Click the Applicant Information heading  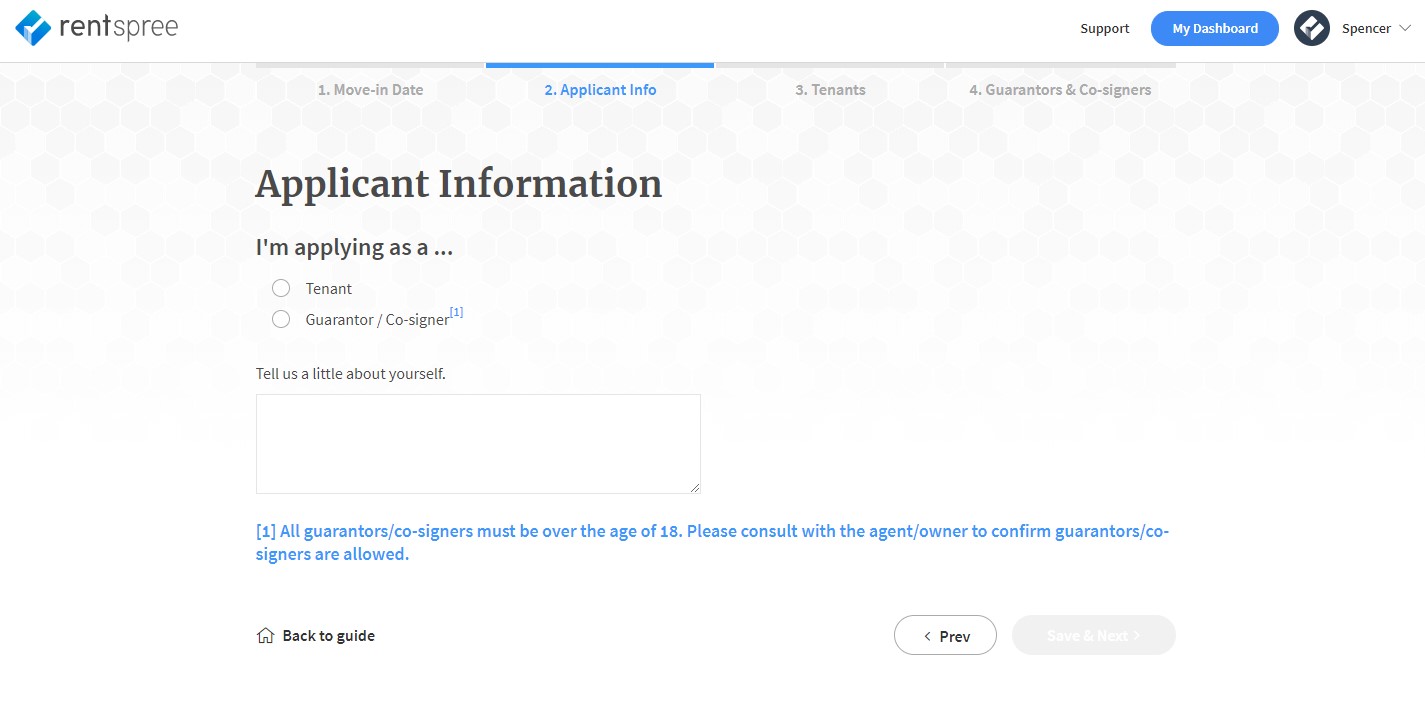pos(459,184)
